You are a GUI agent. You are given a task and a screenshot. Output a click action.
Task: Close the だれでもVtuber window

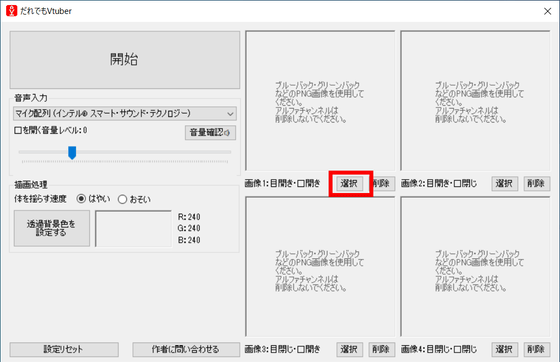548,11
